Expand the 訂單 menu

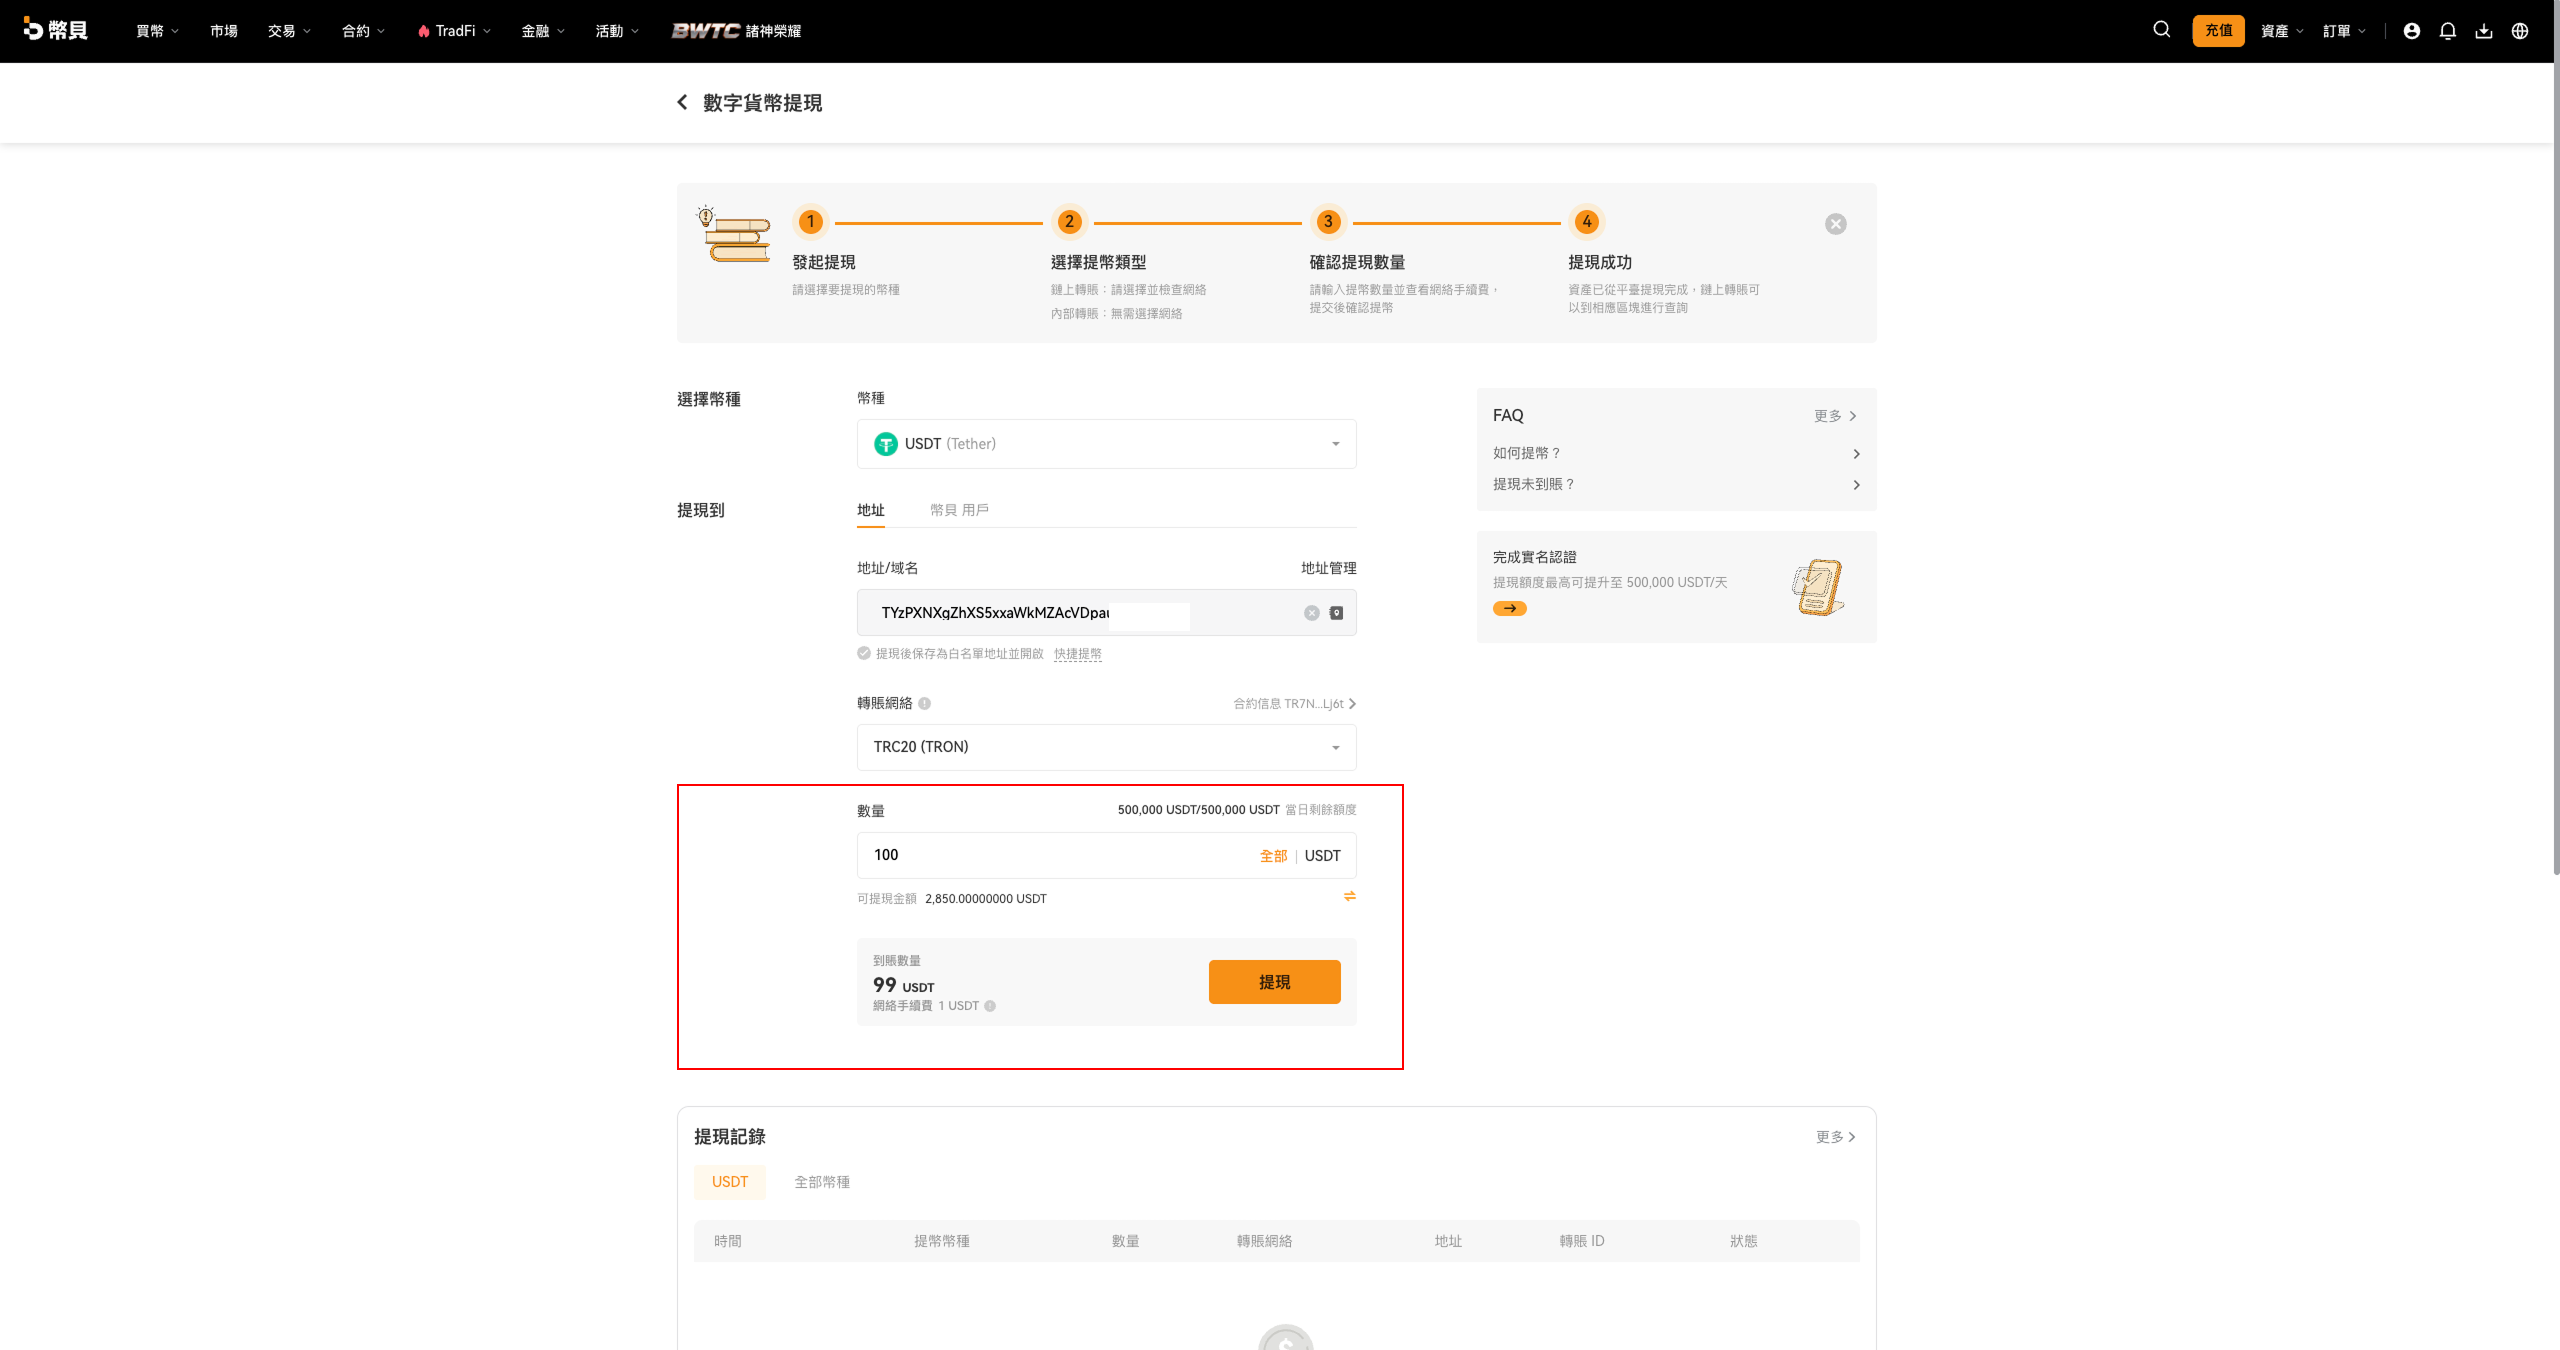pos(2344,31)
